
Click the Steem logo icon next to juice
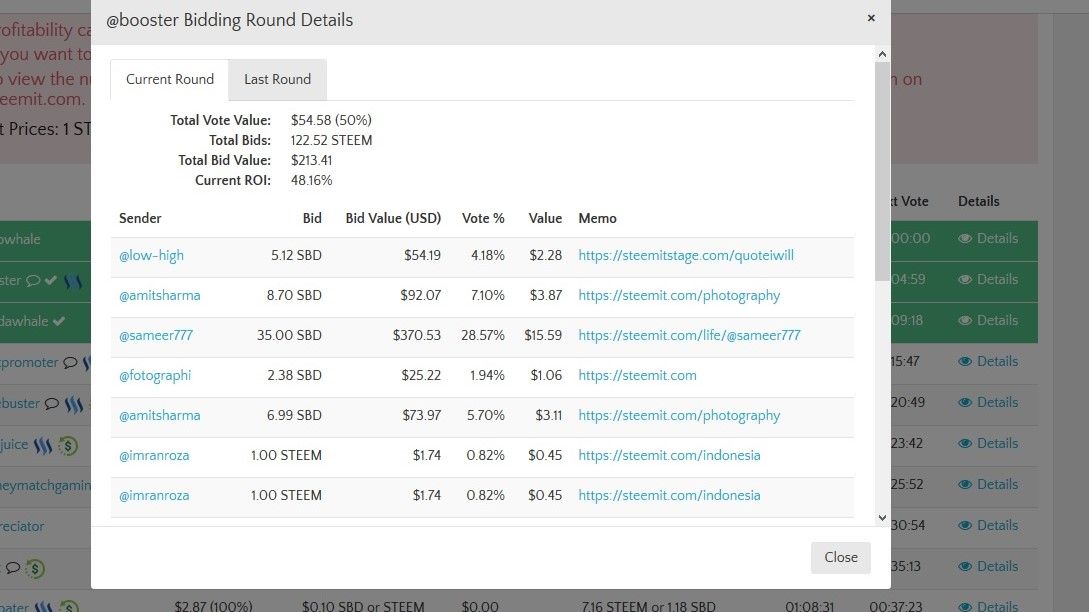[43, 445]
